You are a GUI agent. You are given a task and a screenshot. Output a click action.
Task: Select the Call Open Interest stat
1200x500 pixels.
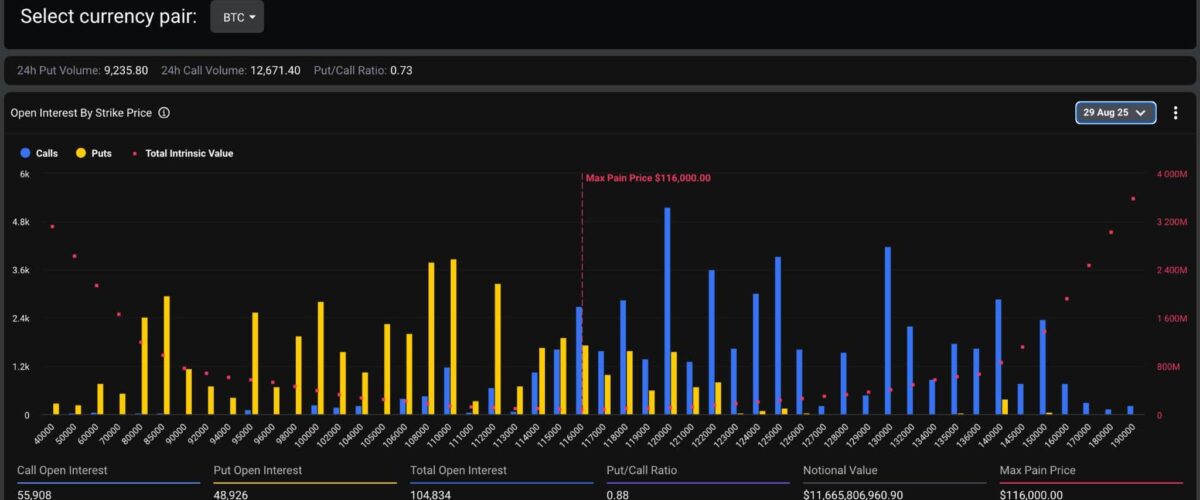62,470
